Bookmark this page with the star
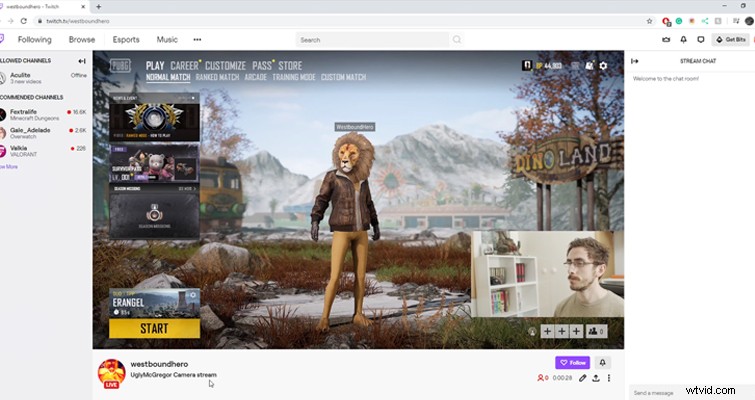 [x=649, y=21]
